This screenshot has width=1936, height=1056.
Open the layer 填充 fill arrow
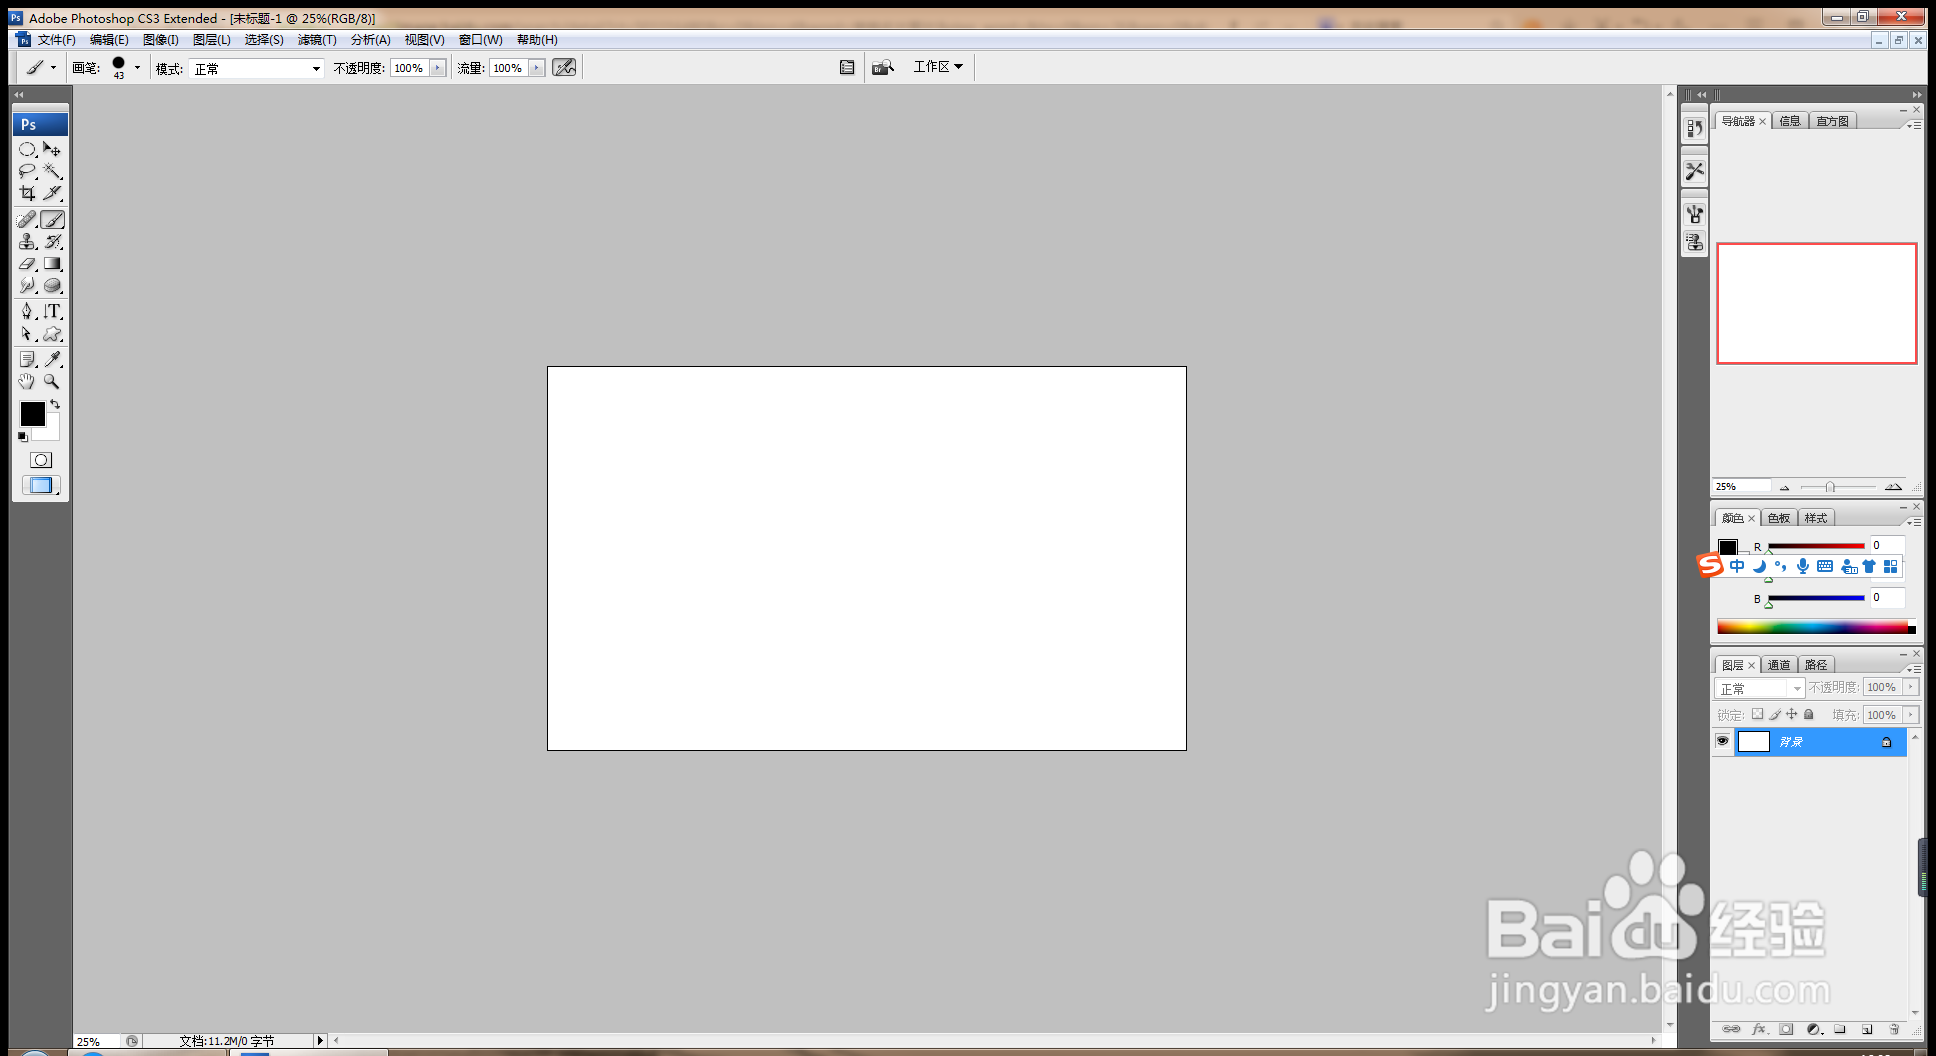[x=1911, y=715]
